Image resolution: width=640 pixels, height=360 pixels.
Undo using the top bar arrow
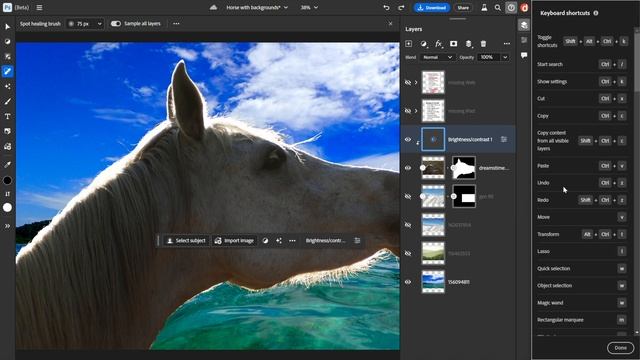click(x=386, y=7)
